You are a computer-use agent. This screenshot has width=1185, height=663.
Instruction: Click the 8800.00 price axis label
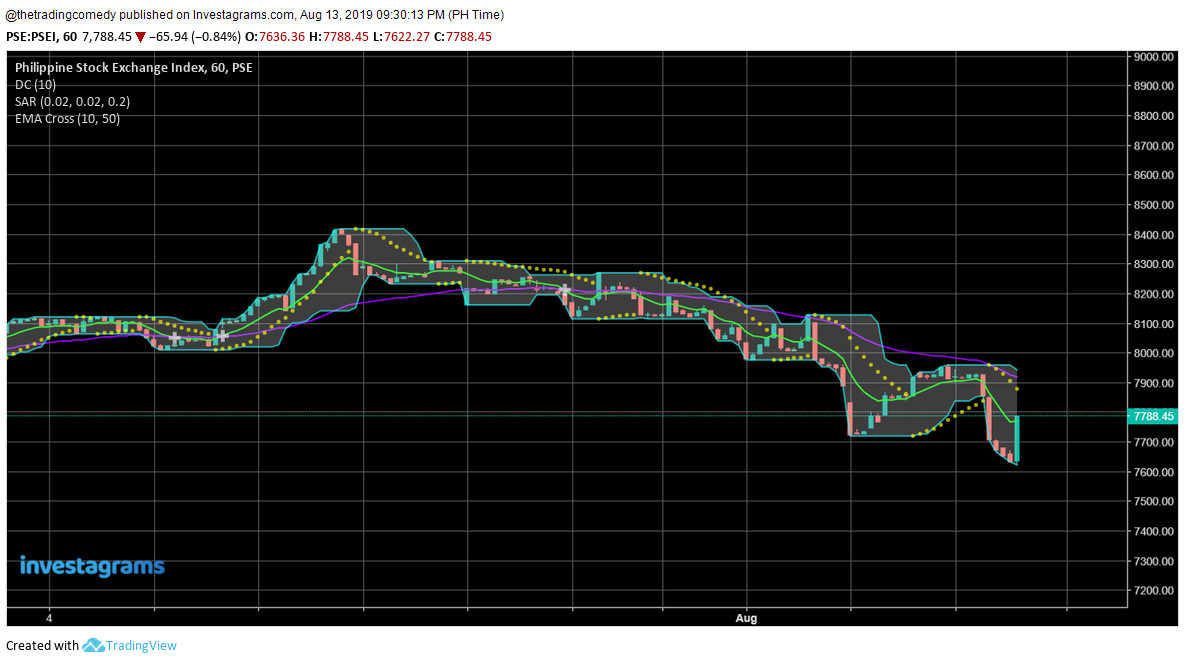tap(1153, 116)
